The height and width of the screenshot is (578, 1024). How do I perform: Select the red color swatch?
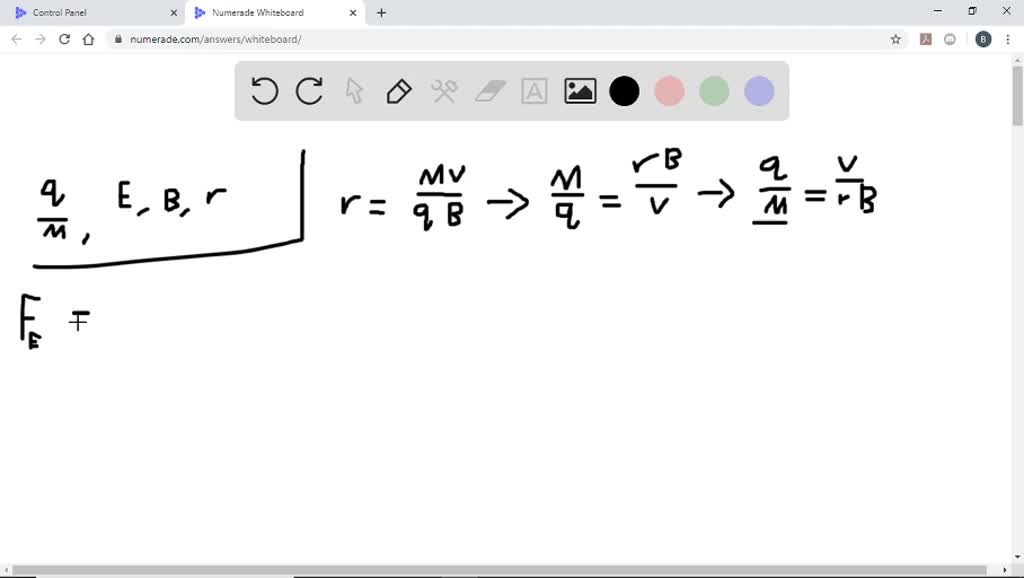point(669,91)
